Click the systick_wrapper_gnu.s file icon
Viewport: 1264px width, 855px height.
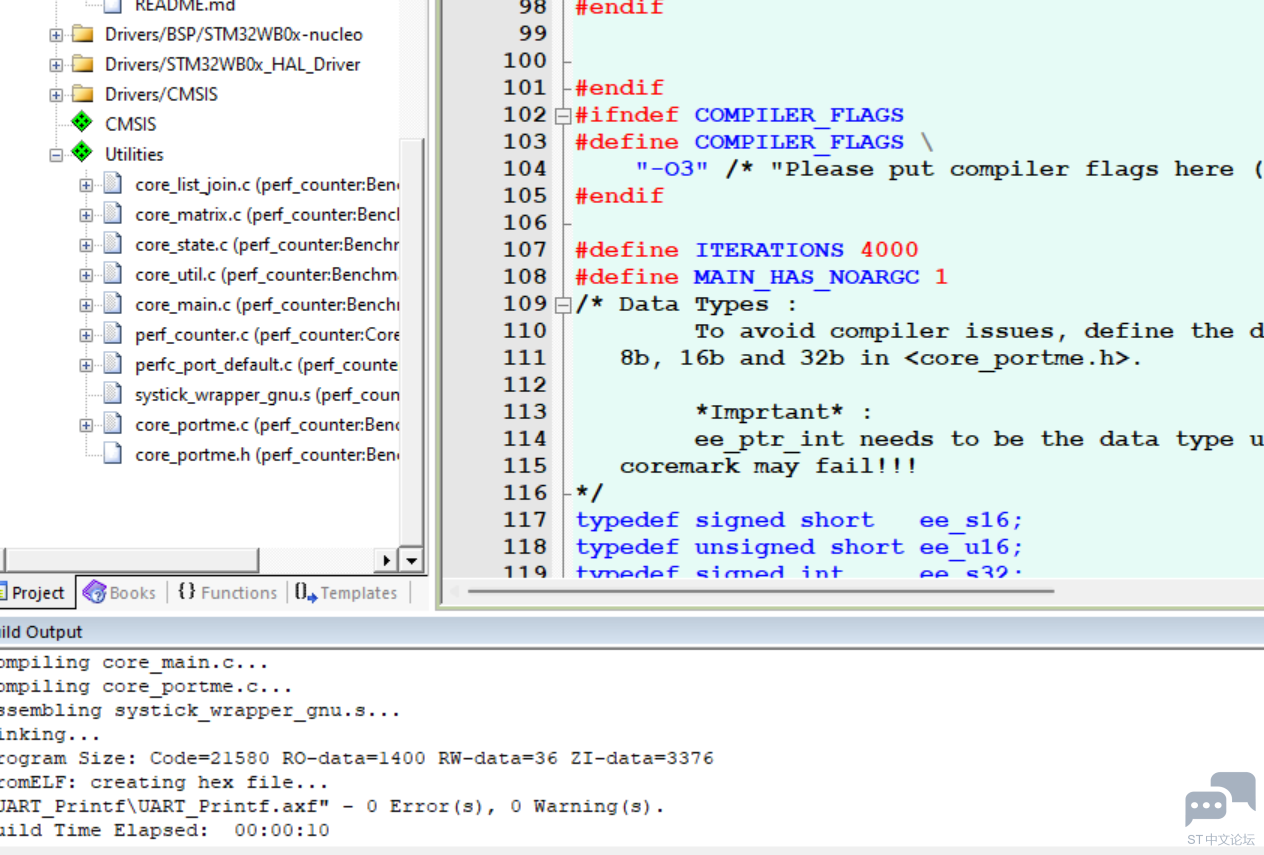pos(114,394)
